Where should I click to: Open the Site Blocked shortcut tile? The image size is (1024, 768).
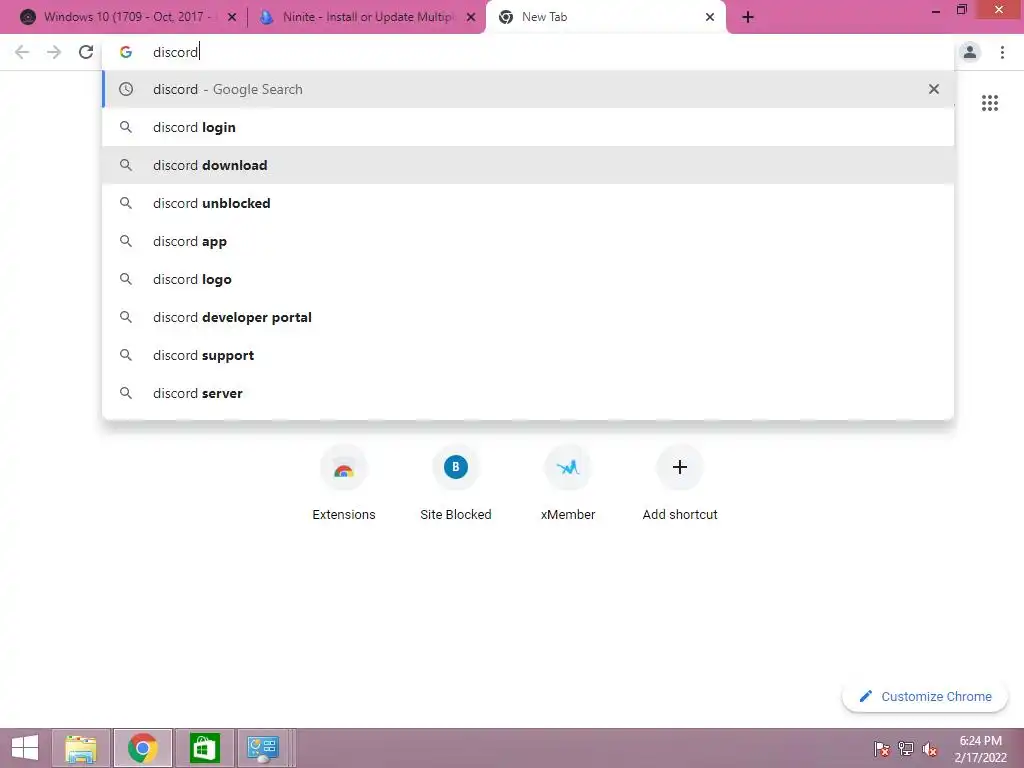tap(456, 483)
